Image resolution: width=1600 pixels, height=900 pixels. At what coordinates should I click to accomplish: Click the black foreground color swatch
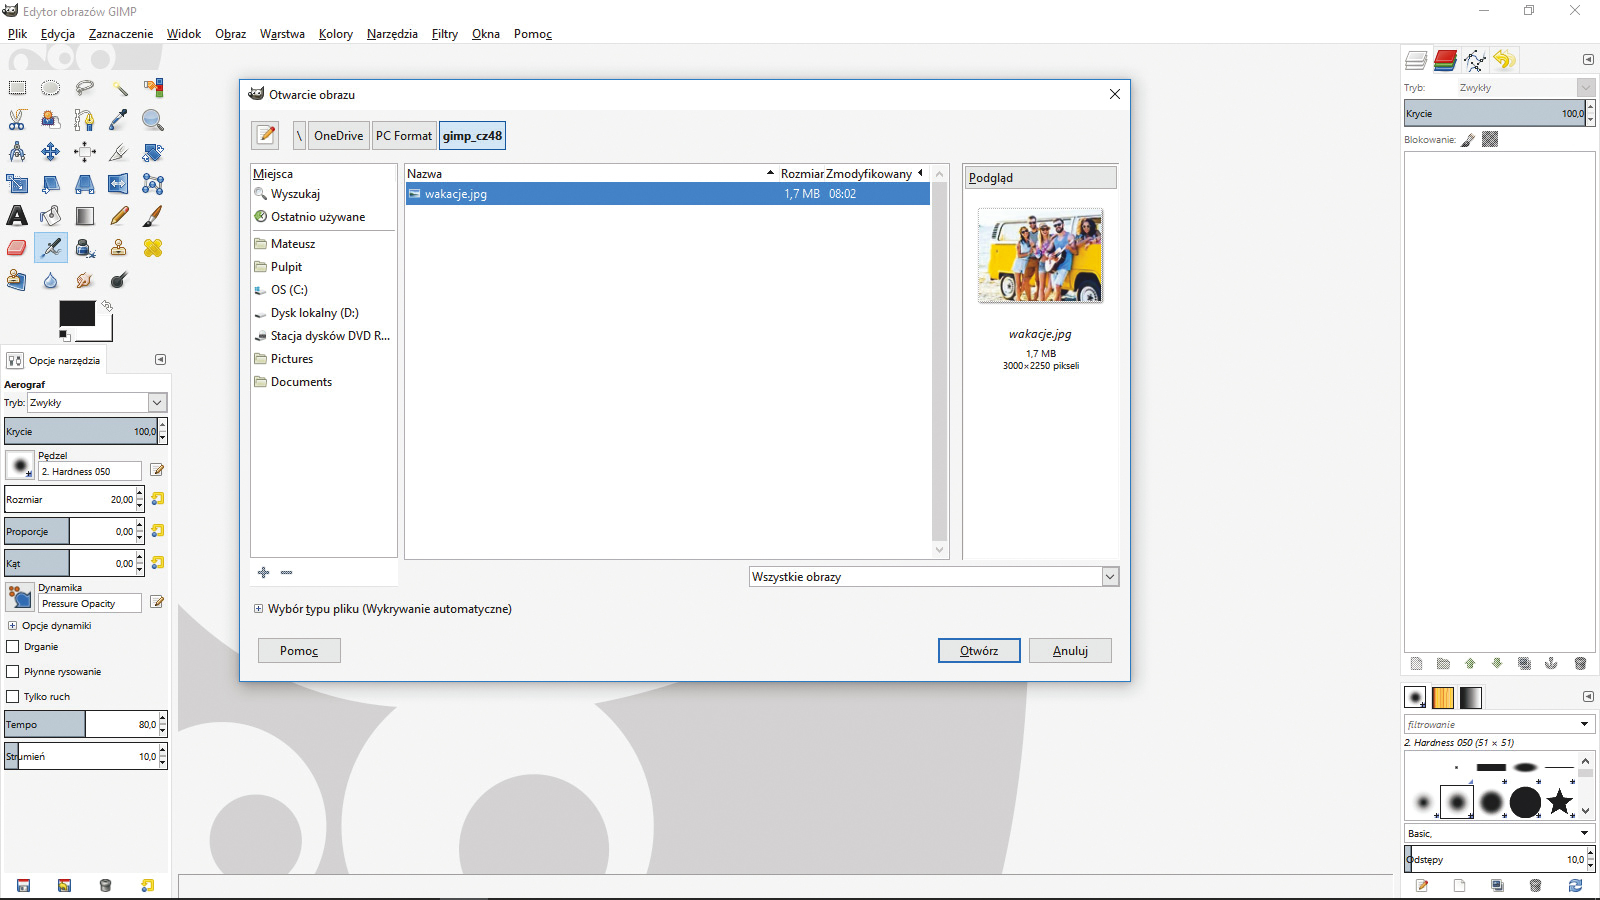(x=76, y=314)
